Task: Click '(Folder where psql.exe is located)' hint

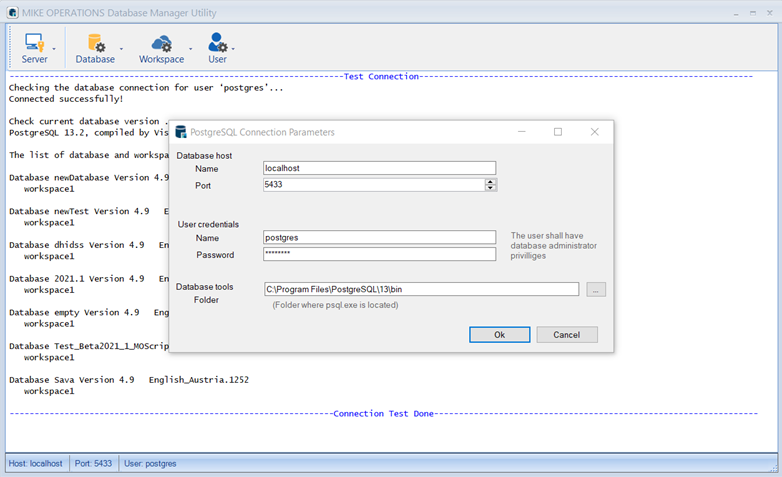Action: (335, 305)
